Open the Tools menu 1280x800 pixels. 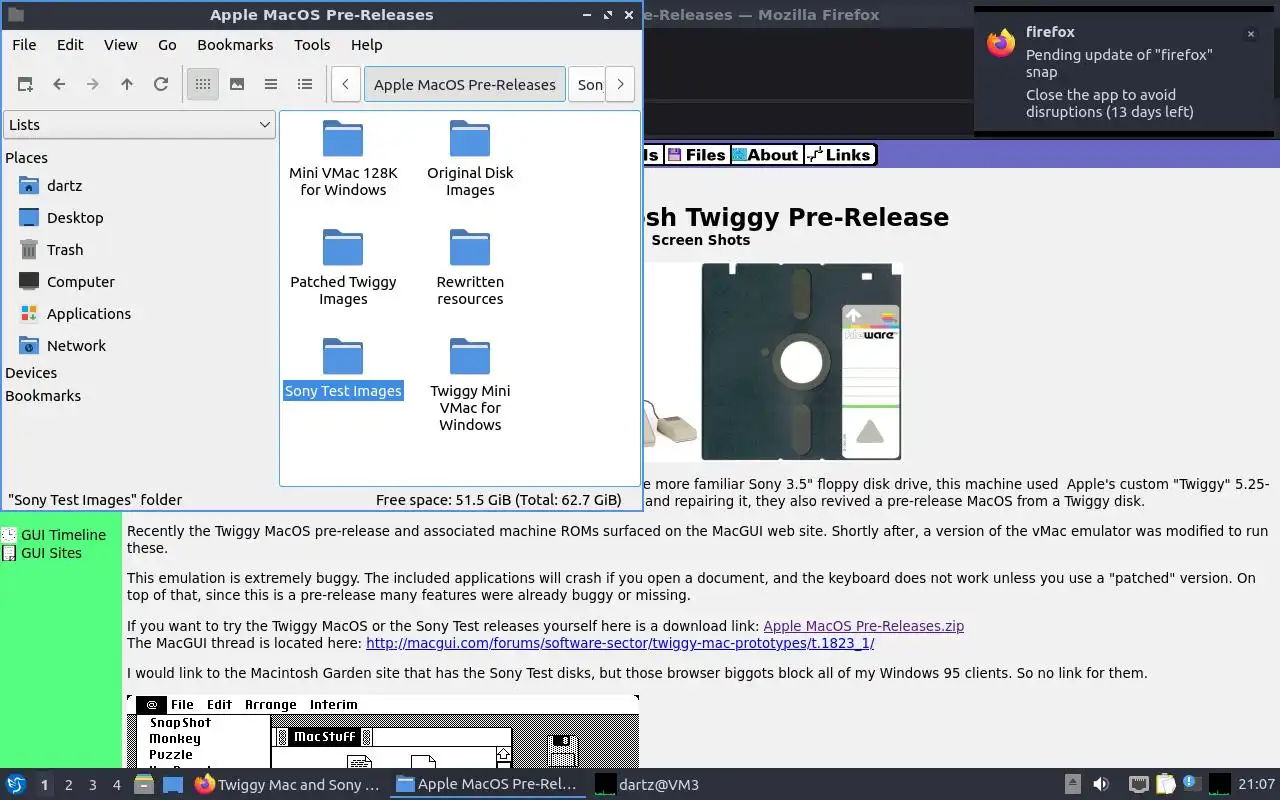click(312, 45)
